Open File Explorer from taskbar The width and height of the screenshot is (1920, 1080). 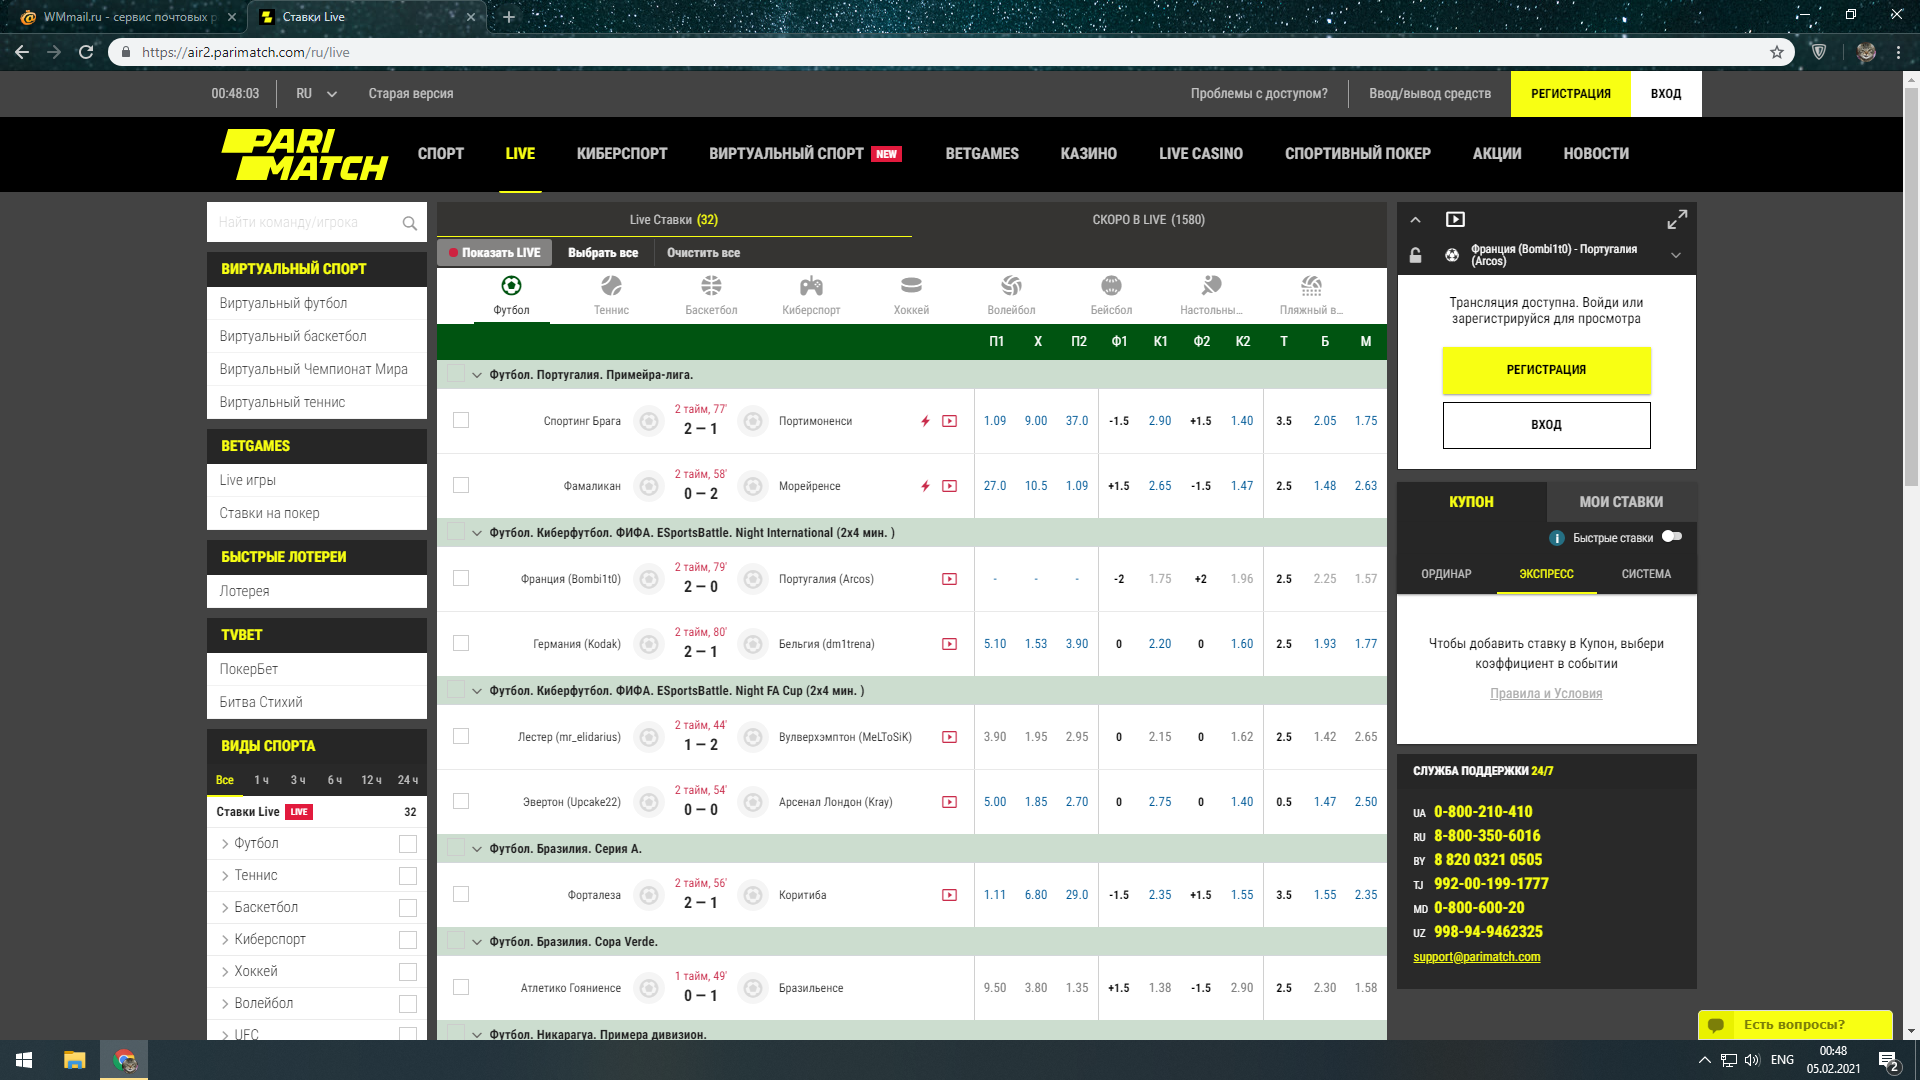click(x=74, y=1060)
